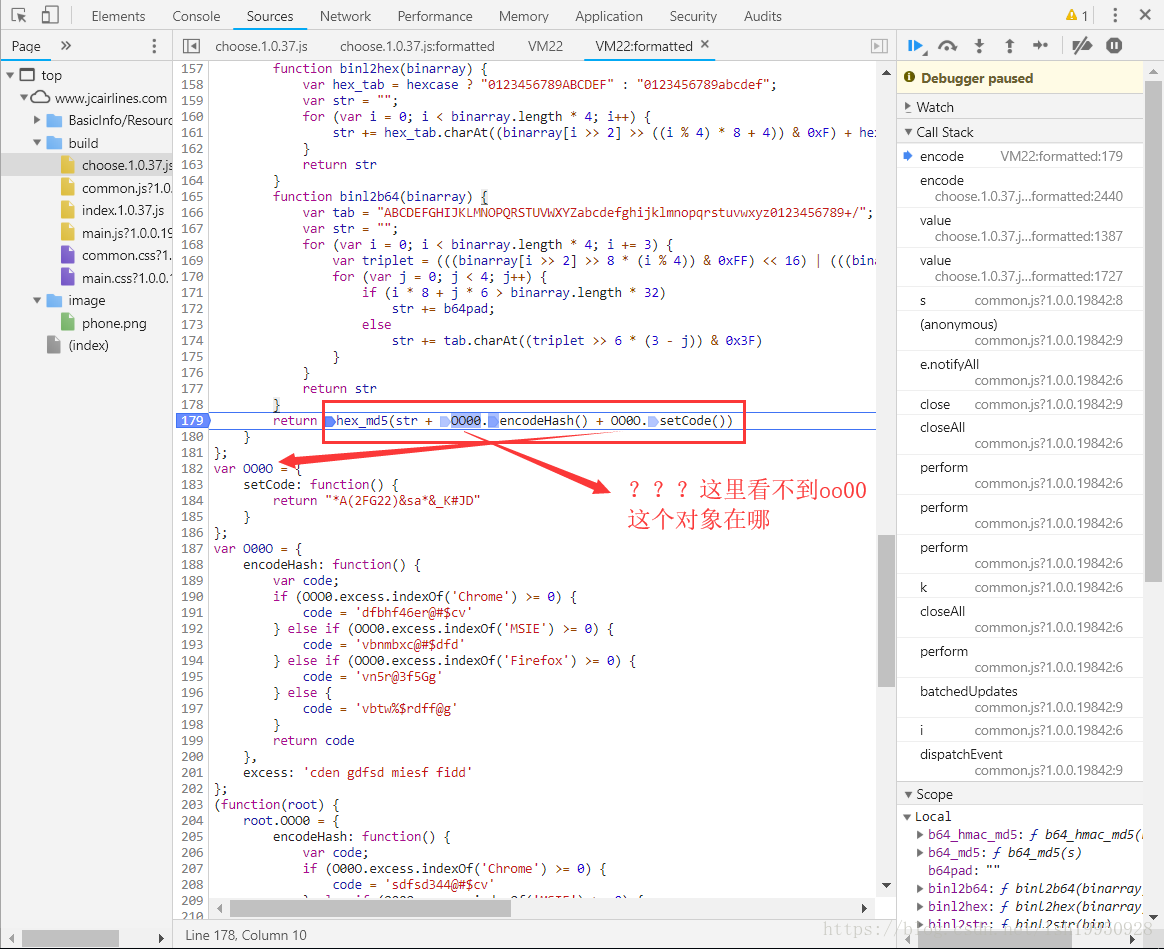Select encode frame at formatted:2440
The width and height of the screenshot is (1164, 949).
tap(1021, 189)
